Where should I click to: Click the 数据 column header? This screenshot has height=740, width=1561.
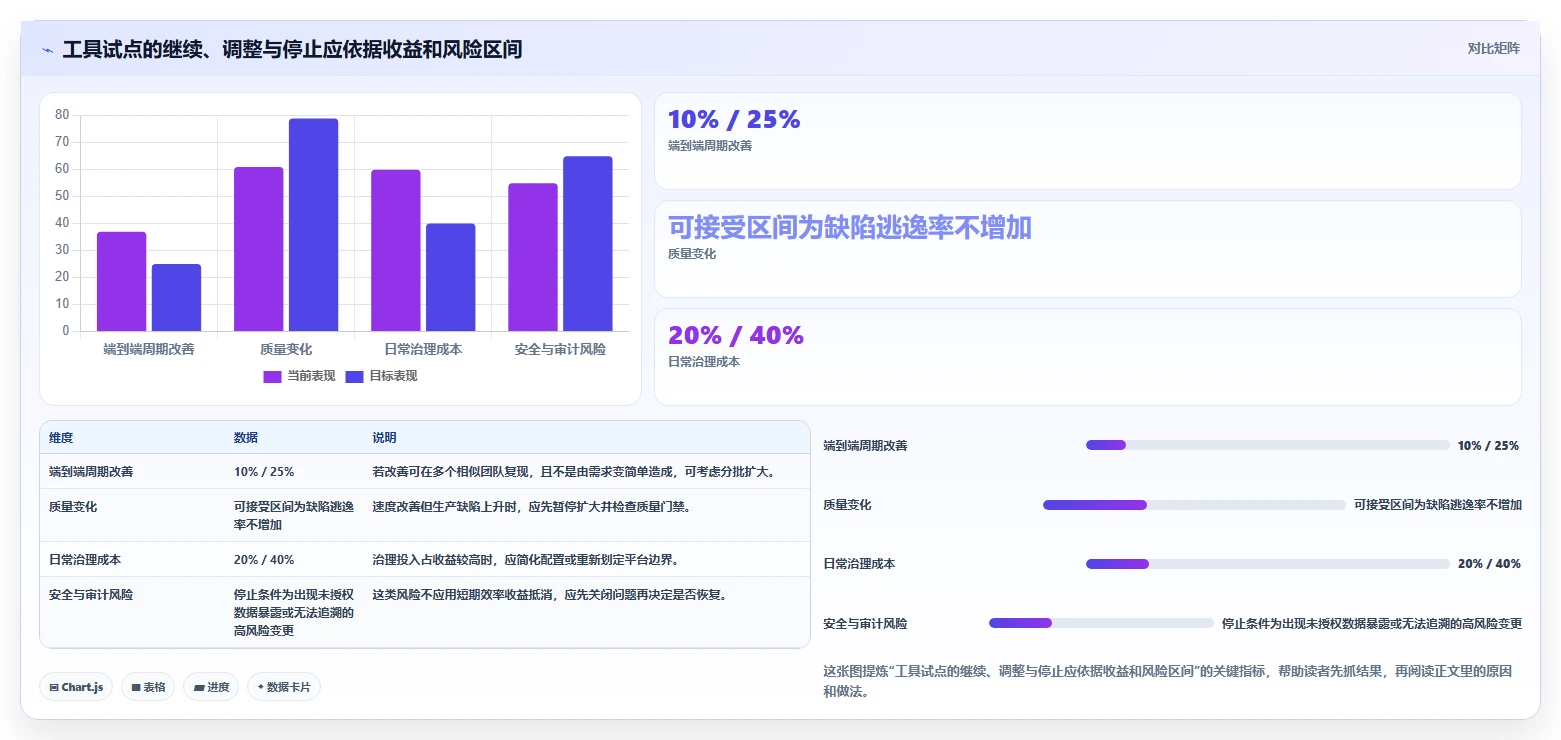(246, 438)
